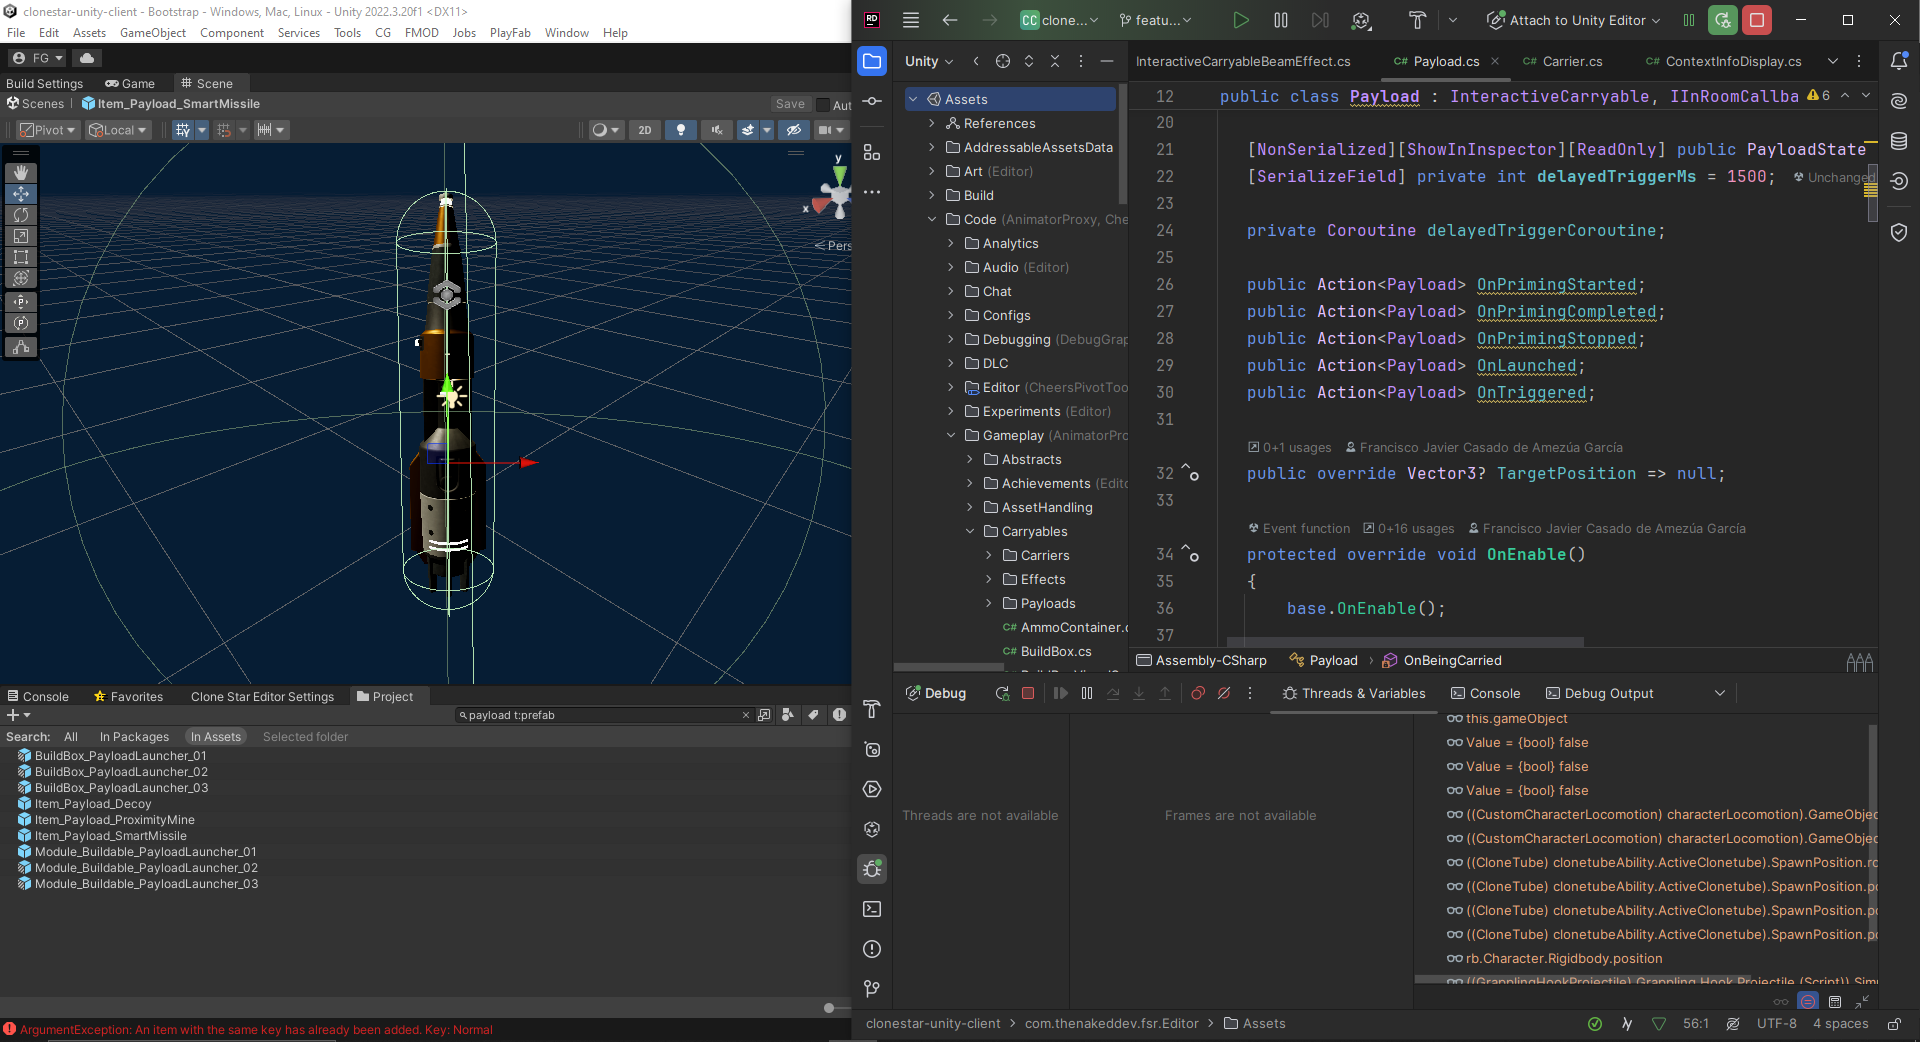Select Item_Payload_ProximityMine prefab in search results
The image size is (1920, 1042).
pyautogui.click(x=114, y=820)
